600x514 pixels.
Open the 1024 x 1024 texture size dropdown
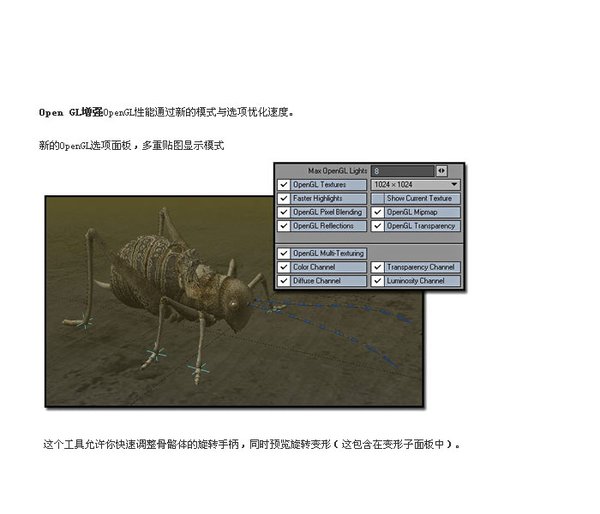[x=415, y=185]
